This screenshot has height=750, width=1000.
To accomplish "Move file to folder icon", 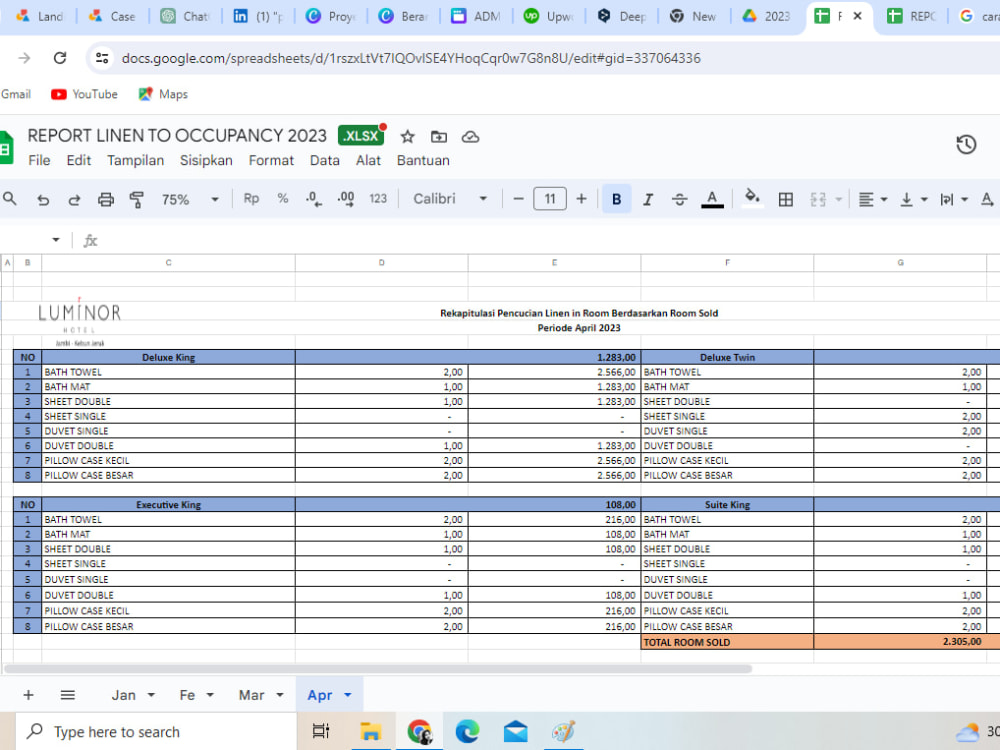I will (x=439, y=136).
